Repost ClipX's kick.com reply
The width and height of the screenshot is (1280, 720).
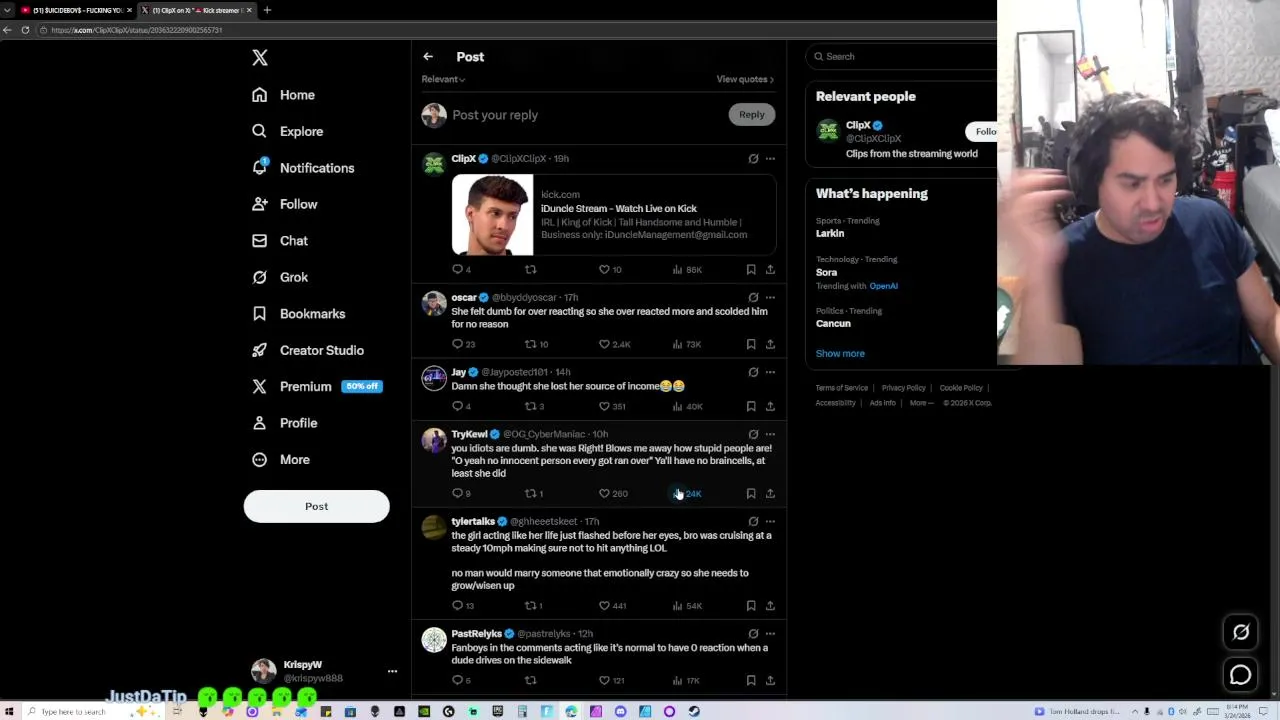(530, 270)
